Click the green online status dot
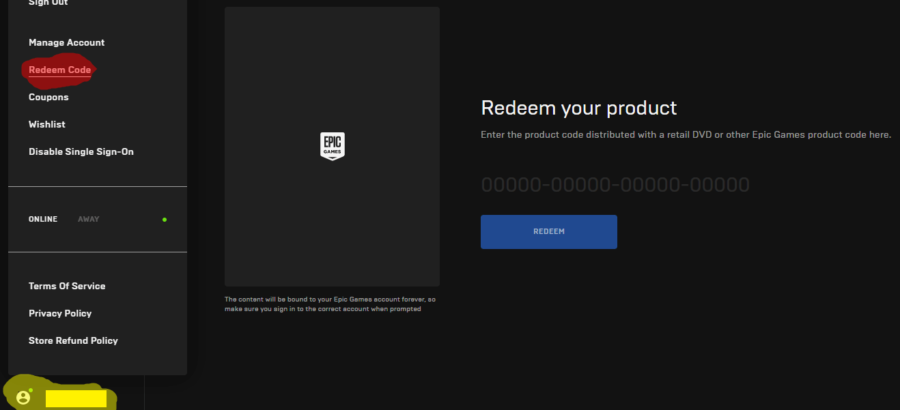Viewport: 900px width, 410px height. click(x=165, y=219)
